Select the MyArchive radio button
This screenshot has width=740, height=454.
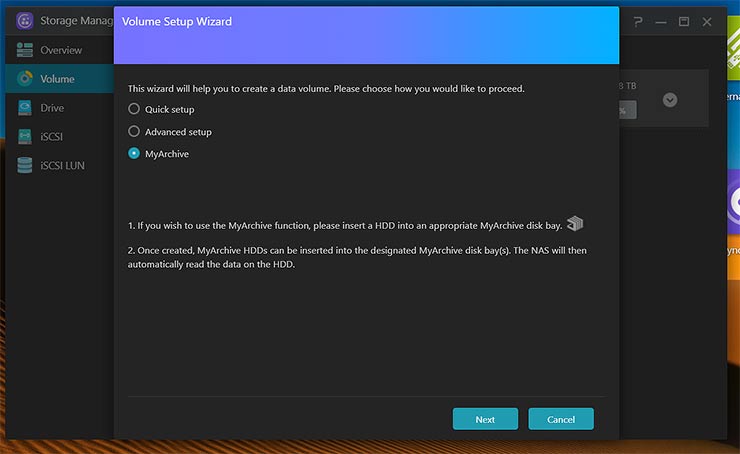point(134,154)
